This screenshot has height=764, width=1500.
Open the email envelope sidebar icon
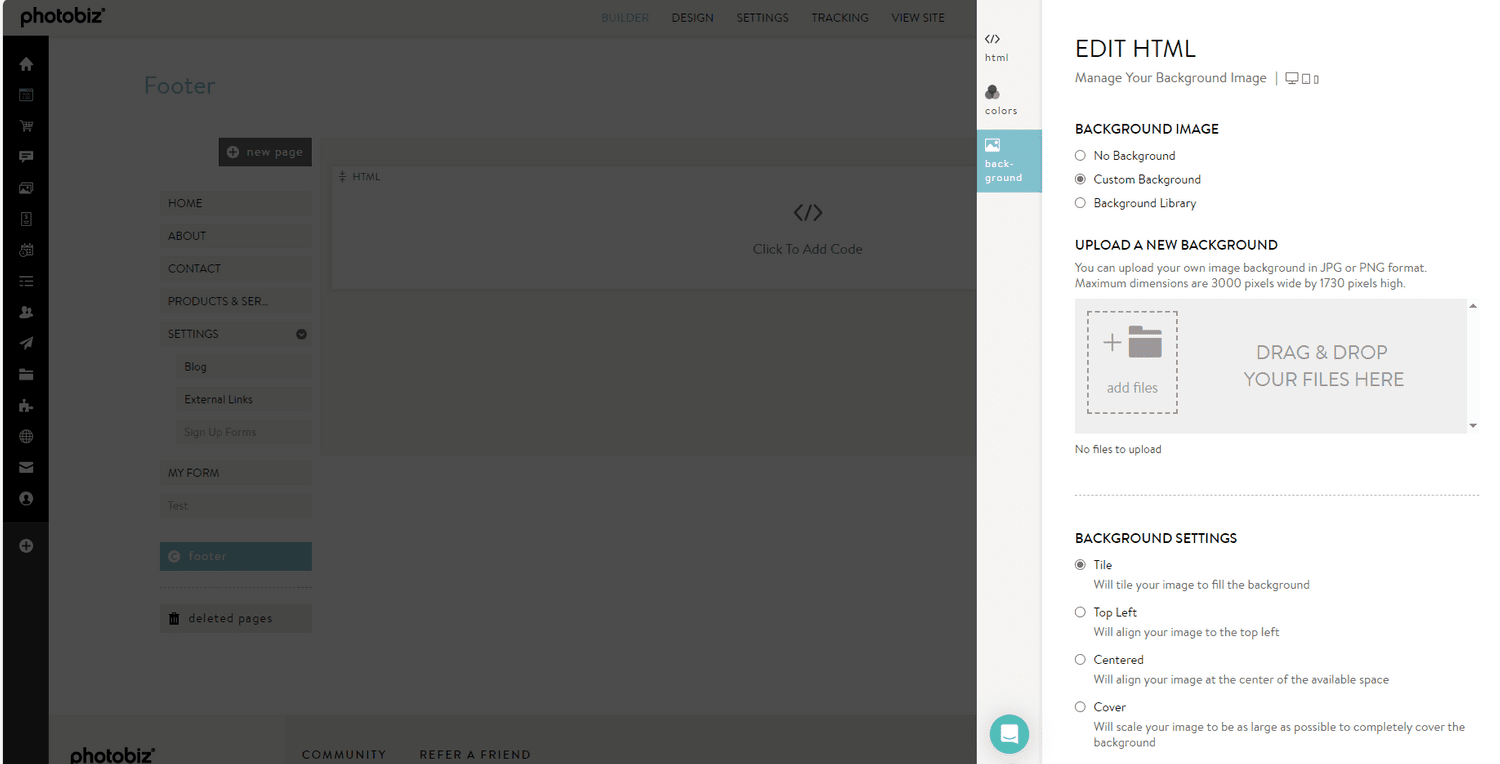[x=25, y=467]
